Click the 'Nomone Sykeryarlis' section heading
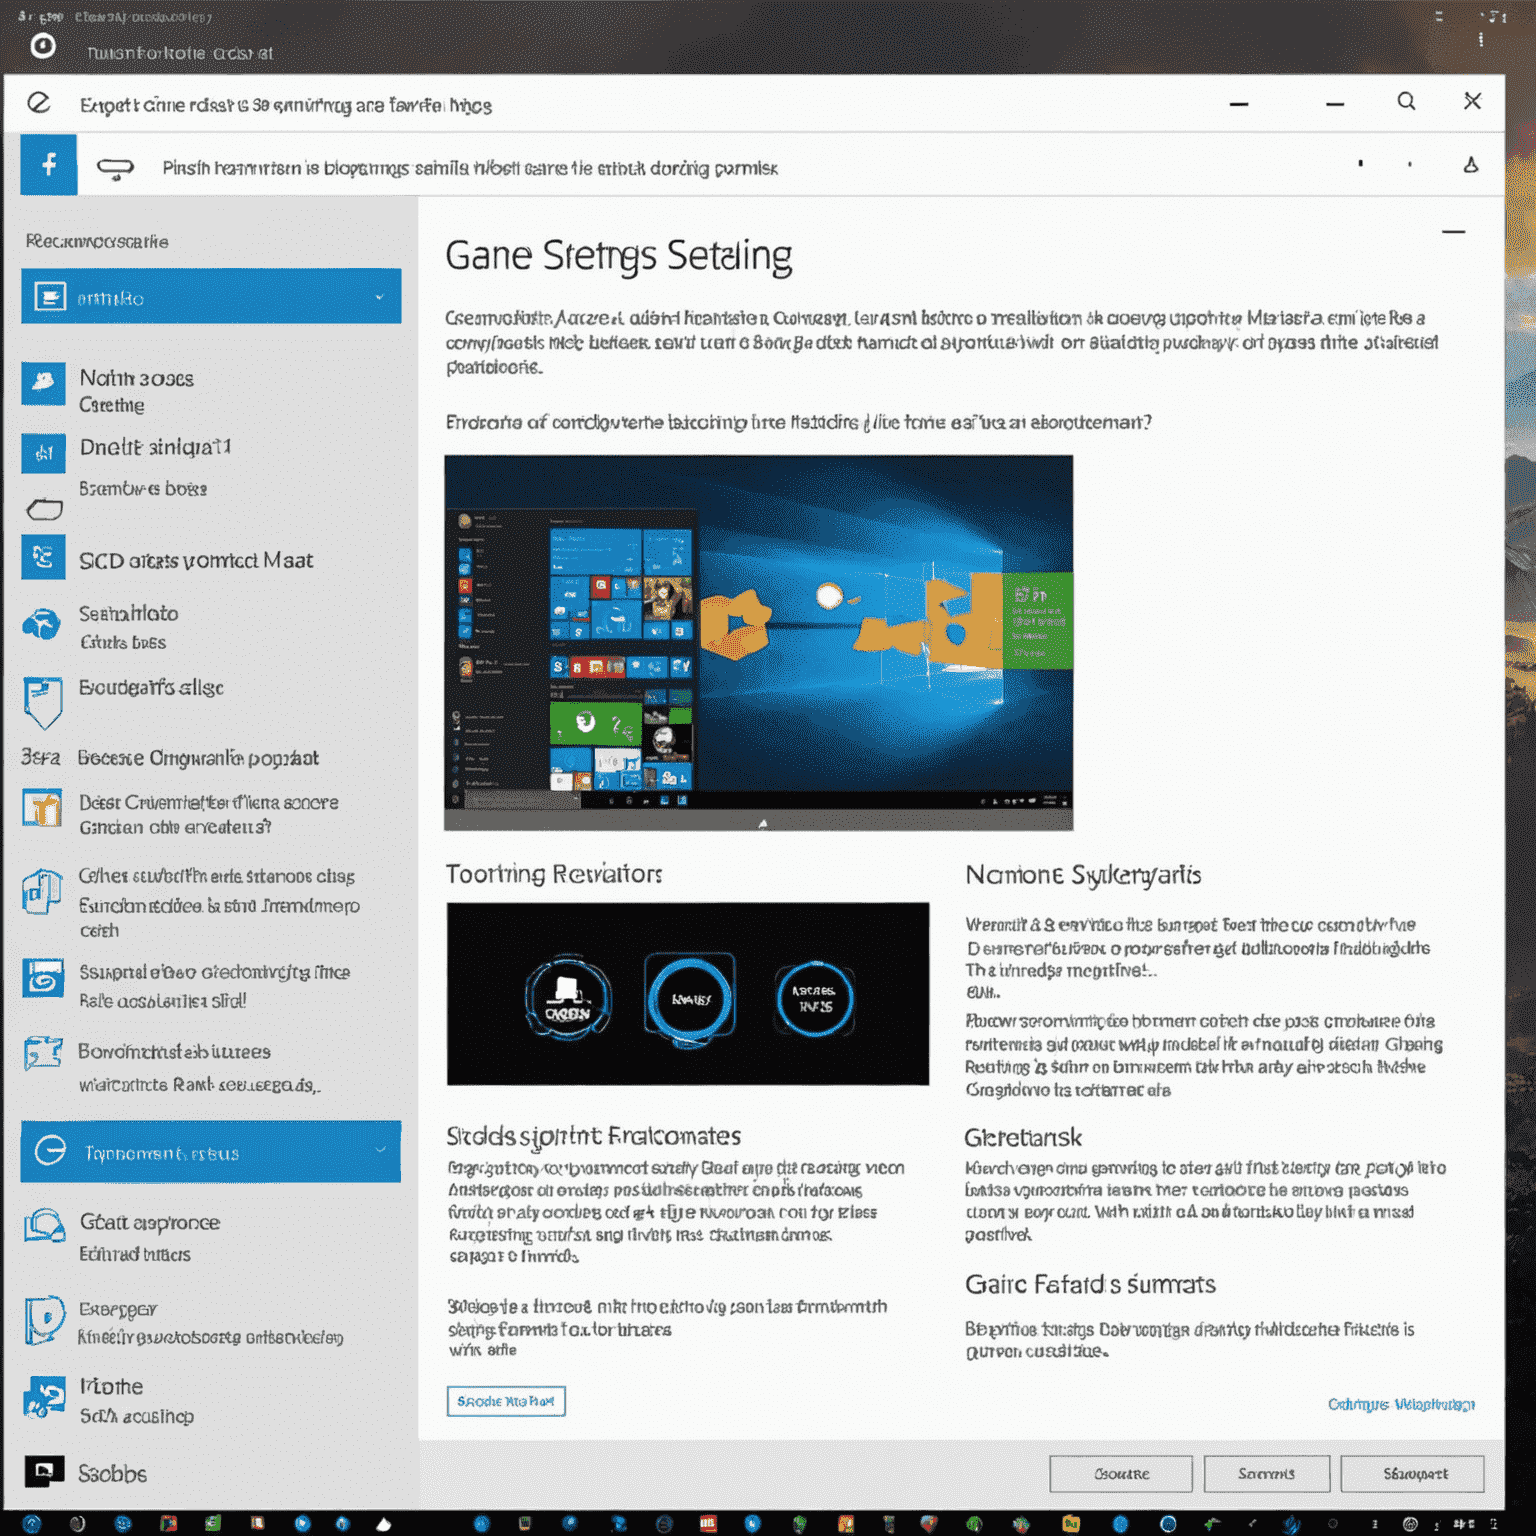This screenshot has width=1536, height=1536. (1083, 875)
